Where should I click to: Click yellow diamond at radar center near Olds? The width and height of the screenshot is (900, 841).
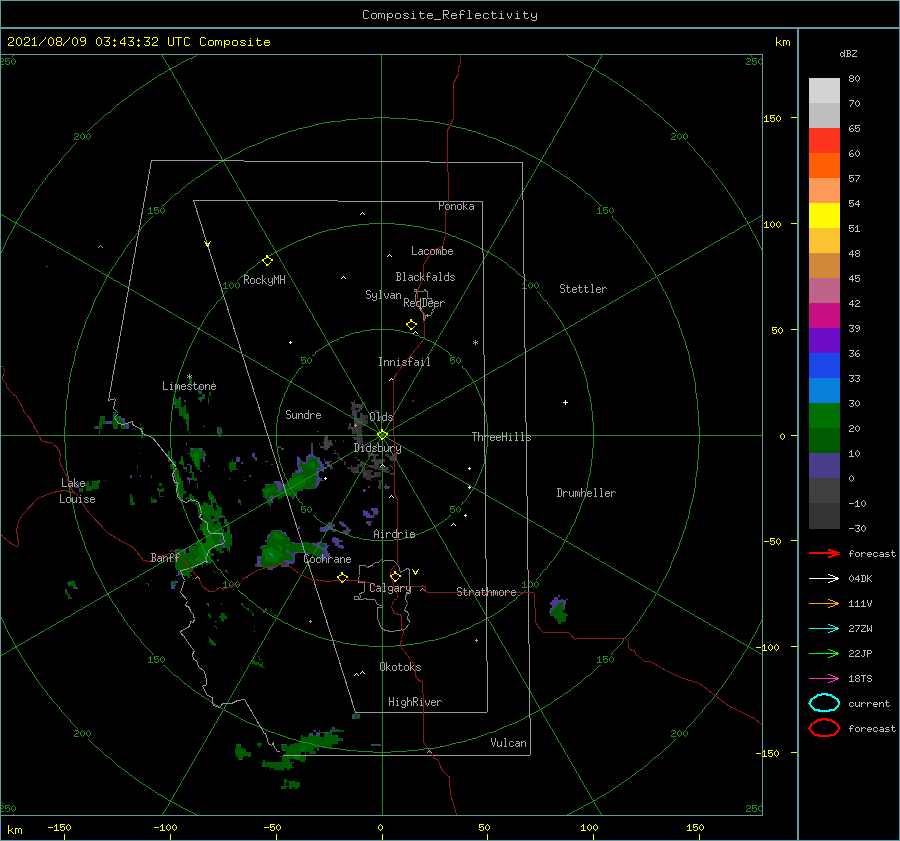382,435
